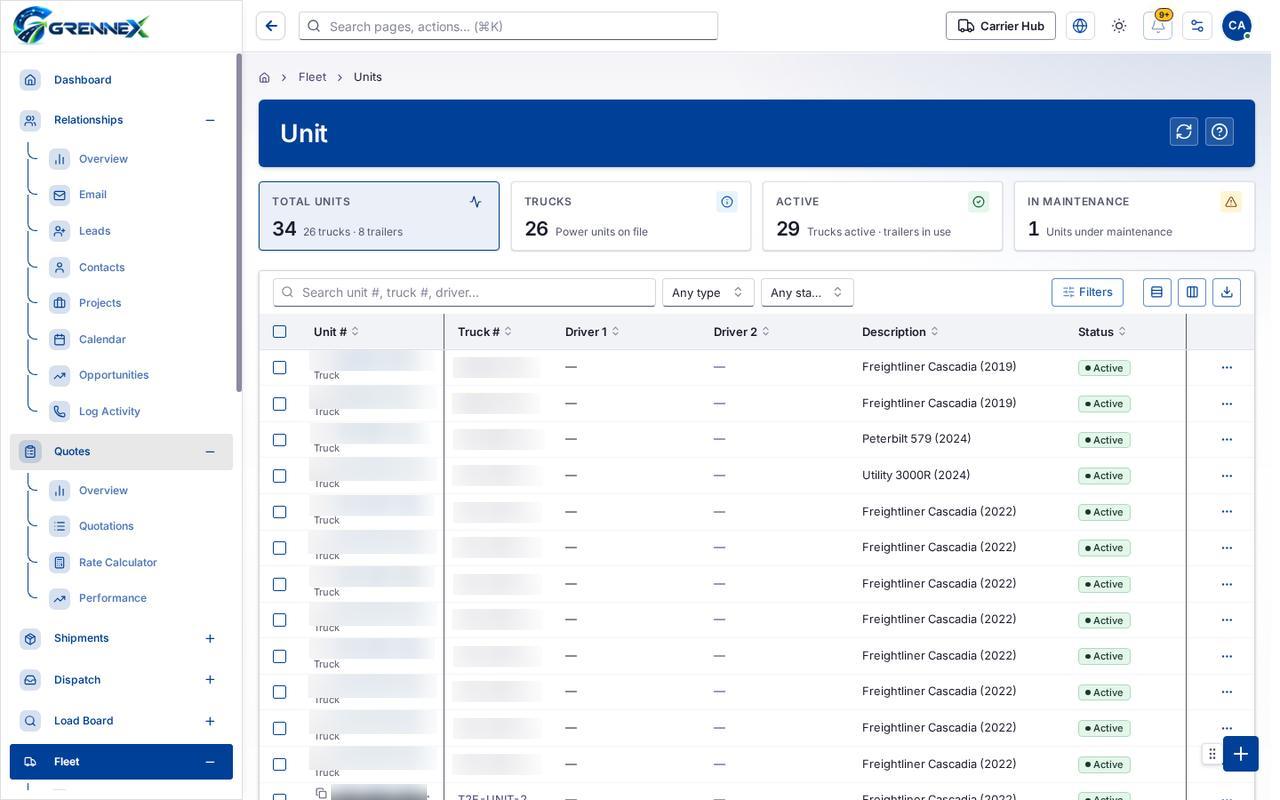This screenshot has height=800, width=1280.
Task: Open the notifications bell icon
Action: click(x=1158, y=26)
